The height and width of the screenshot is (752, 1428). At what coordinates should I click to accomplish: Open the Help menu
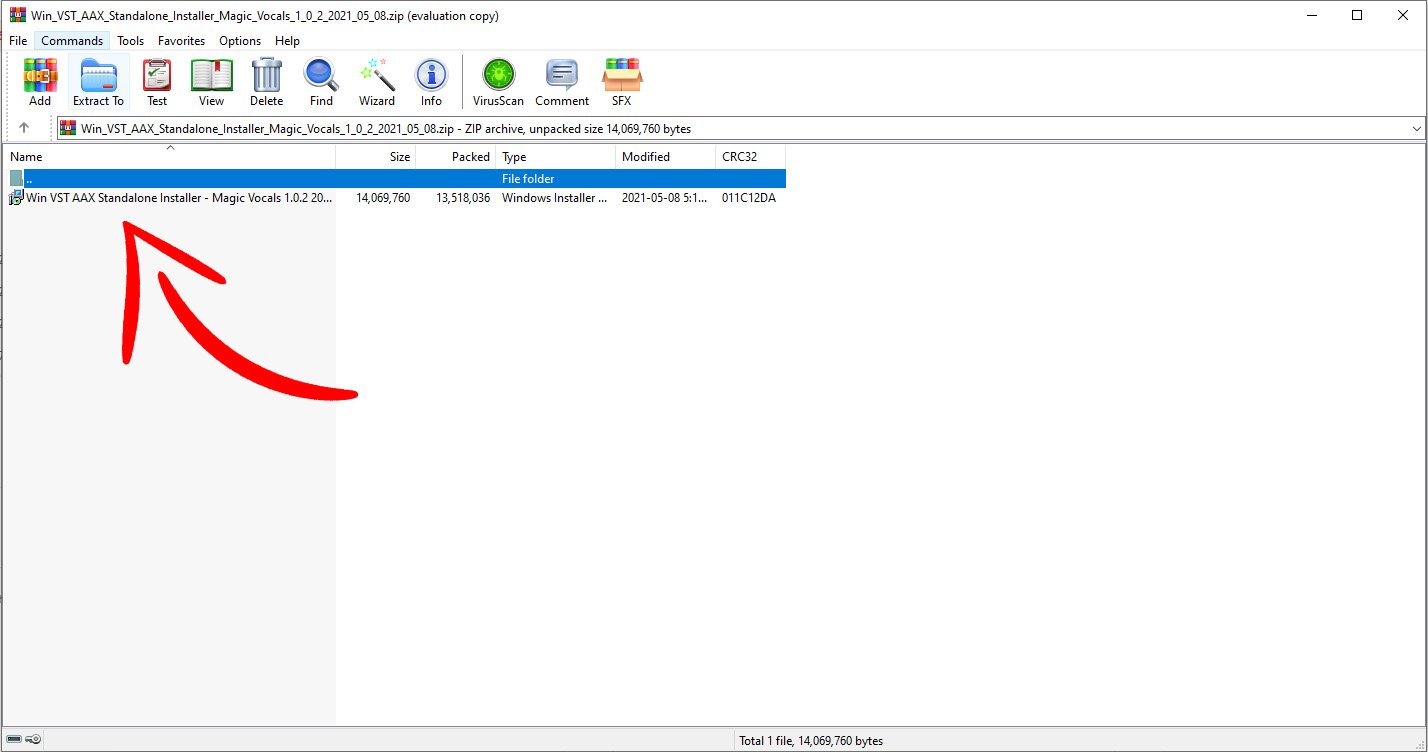[288, 41]
